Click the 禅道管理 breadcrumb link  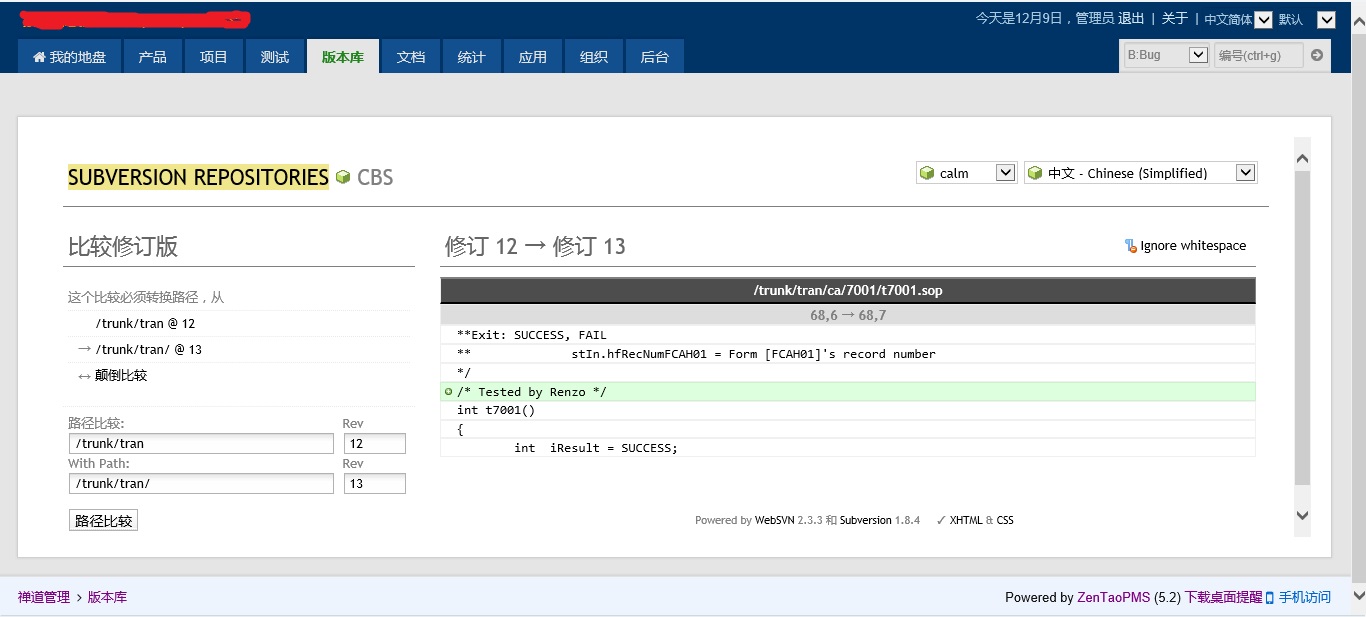point(44,597)
